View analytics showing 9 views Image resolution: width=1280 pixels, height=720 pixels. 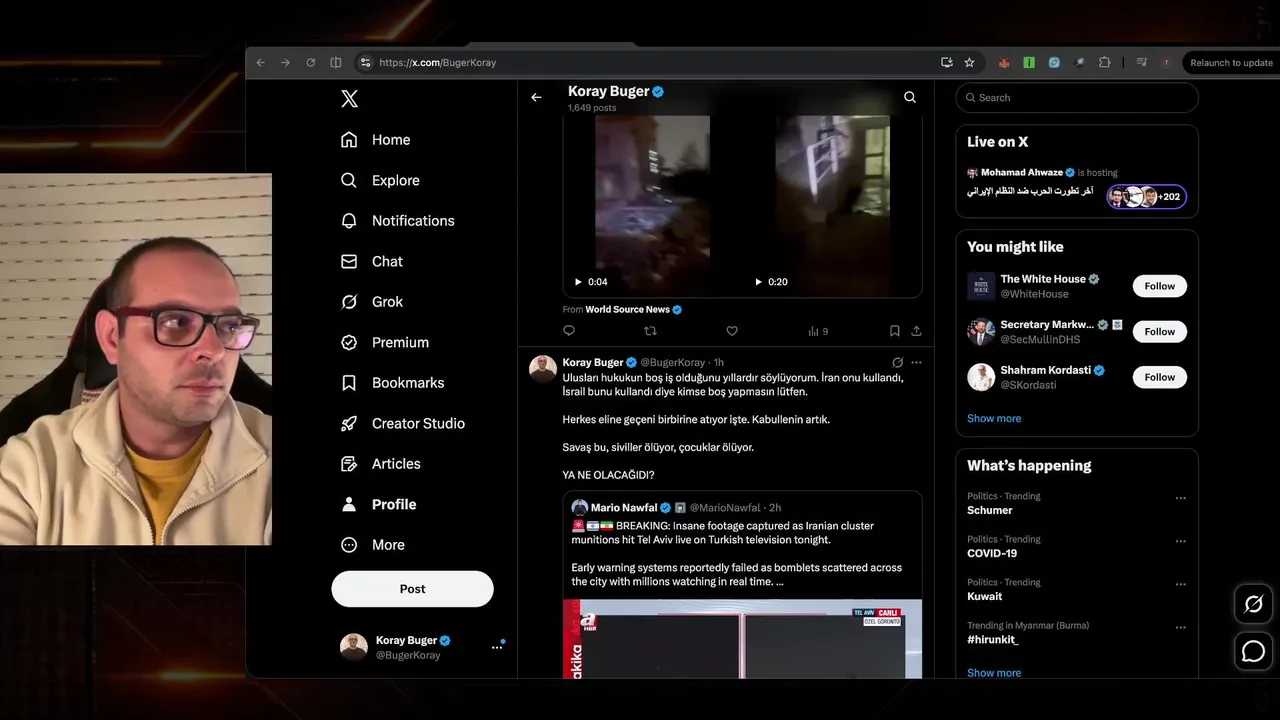tap(818, 331)
